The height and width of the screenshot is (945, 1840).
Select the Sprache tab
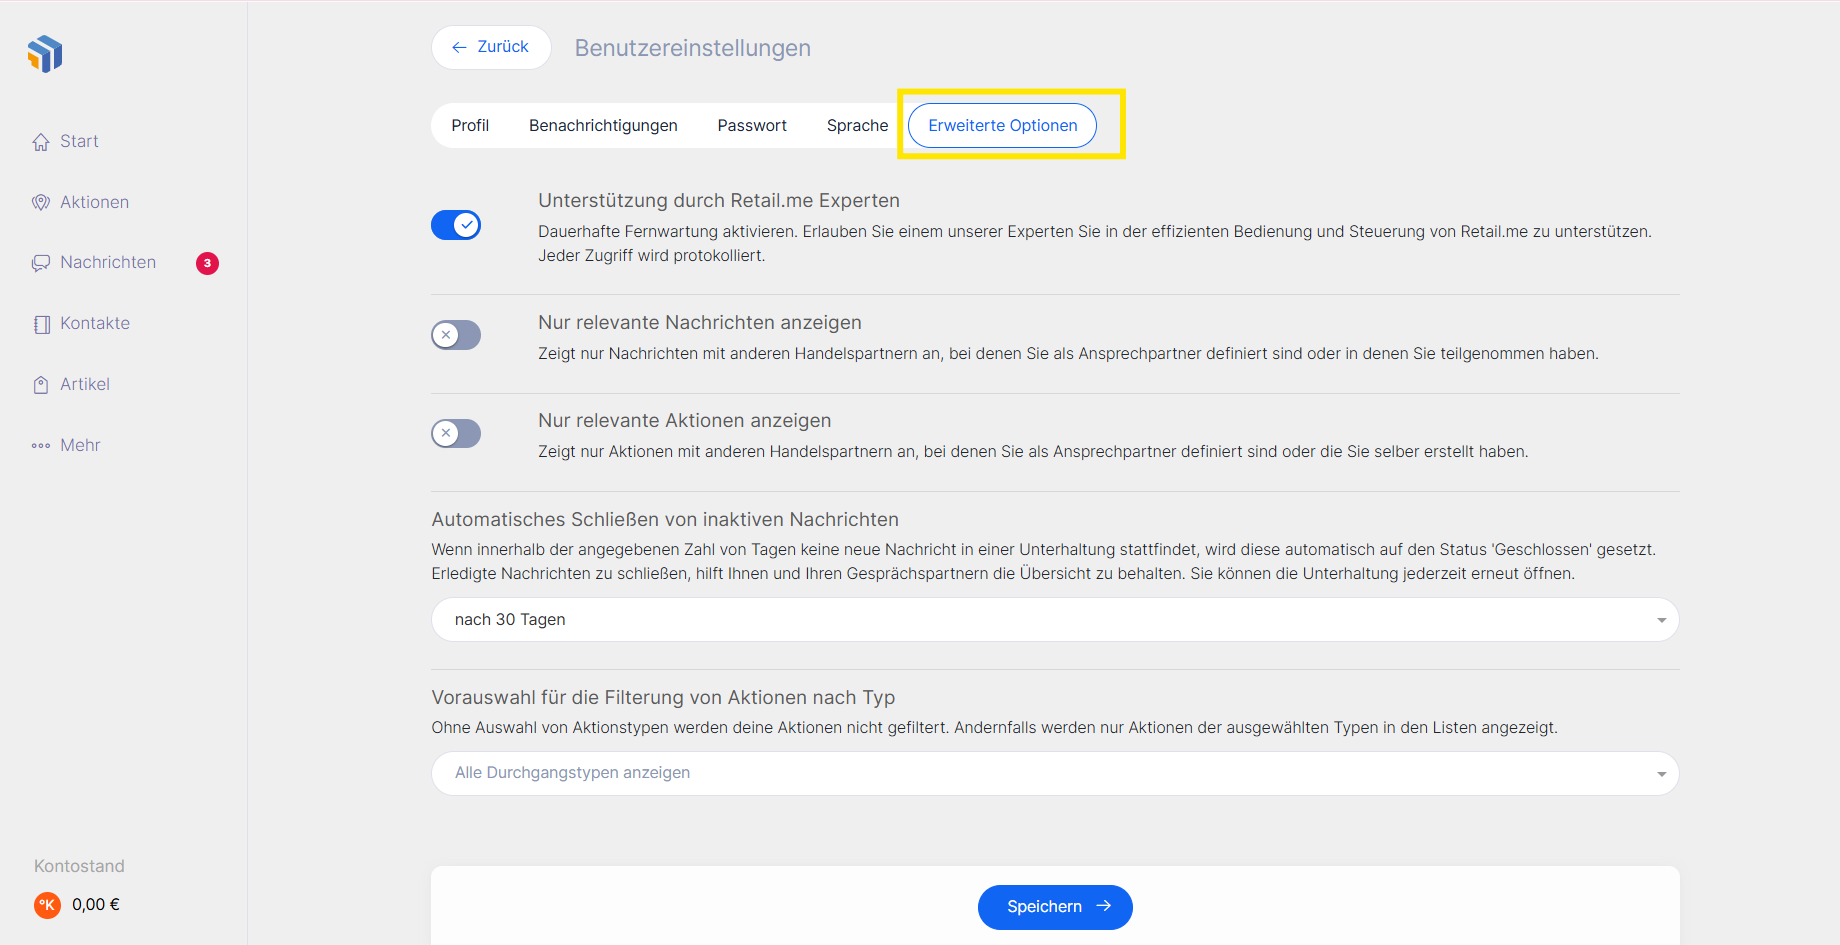pyautogui.click(x=857, y=126)
